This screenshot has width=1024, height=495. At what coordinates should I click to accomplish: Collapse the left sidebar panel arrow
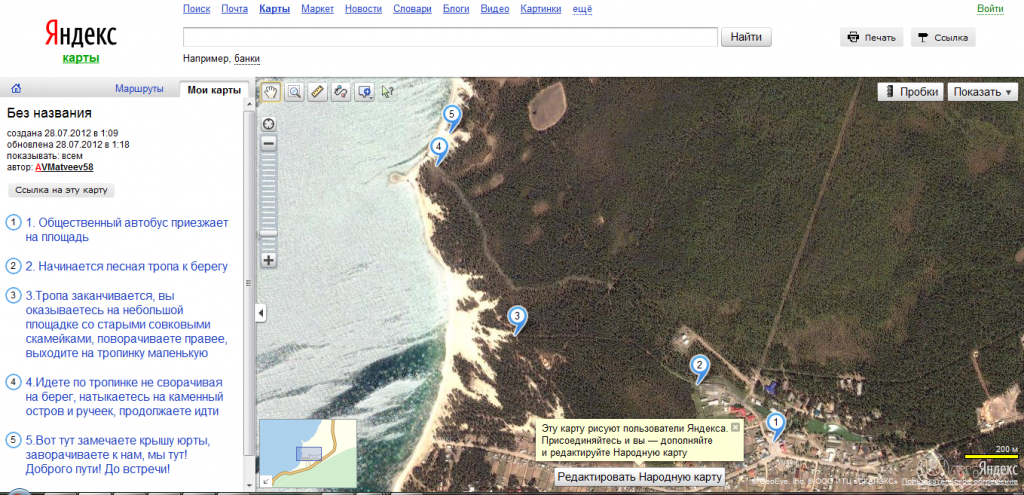click(x=261, y=313)
